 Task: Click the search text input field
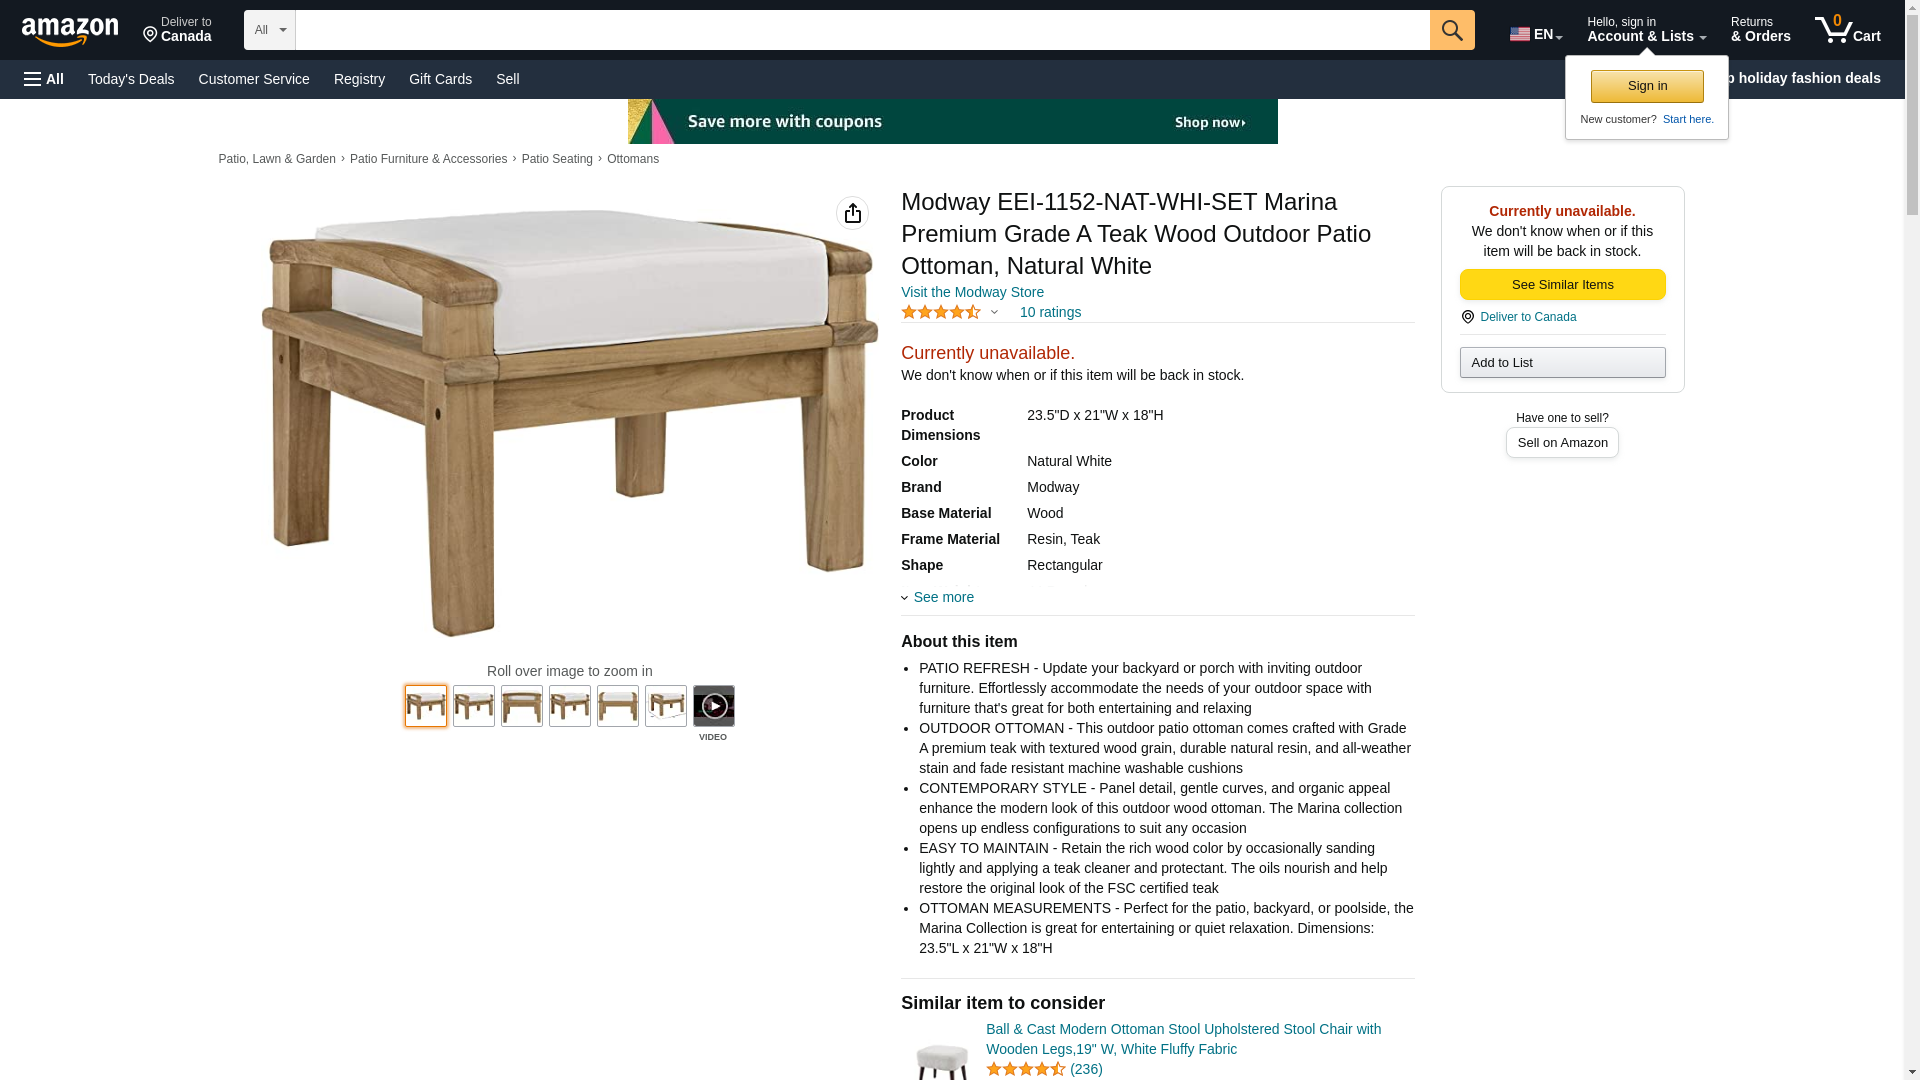[x=862, y=30]
